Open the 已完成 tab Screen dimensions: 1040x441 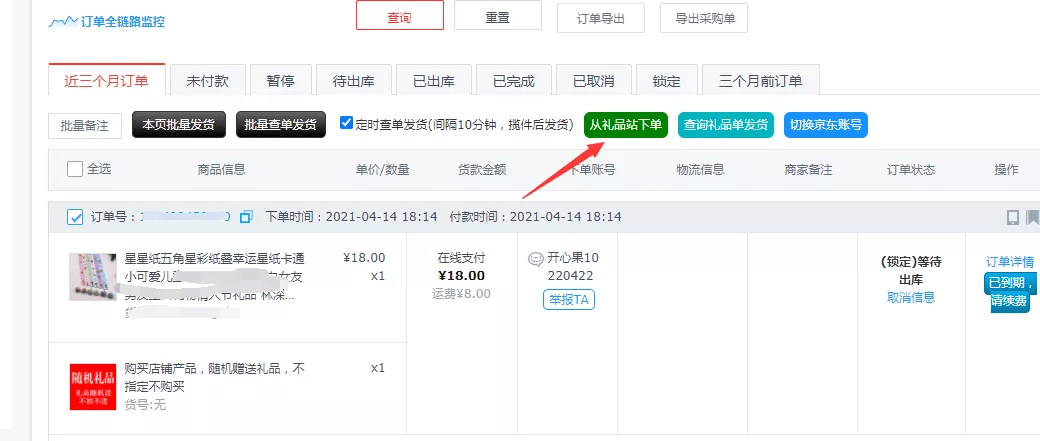tap(514, 82)
